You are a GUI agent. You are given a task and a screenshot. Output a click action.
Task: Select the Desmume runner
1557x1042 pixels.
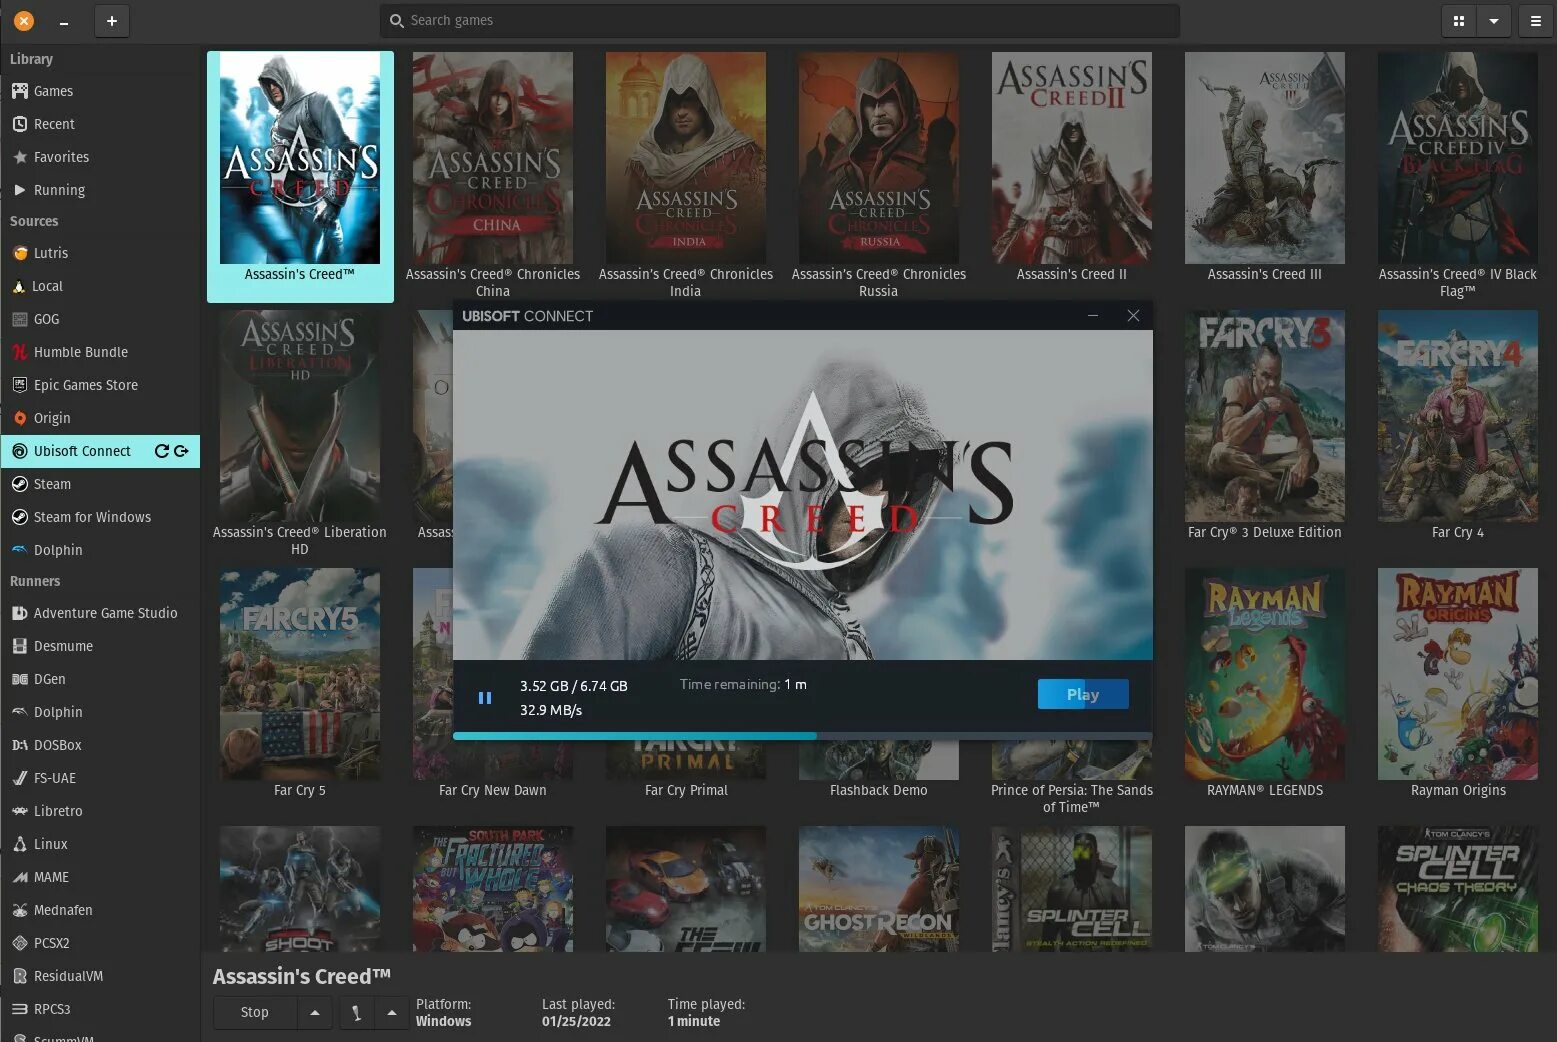tap(100, 646)
